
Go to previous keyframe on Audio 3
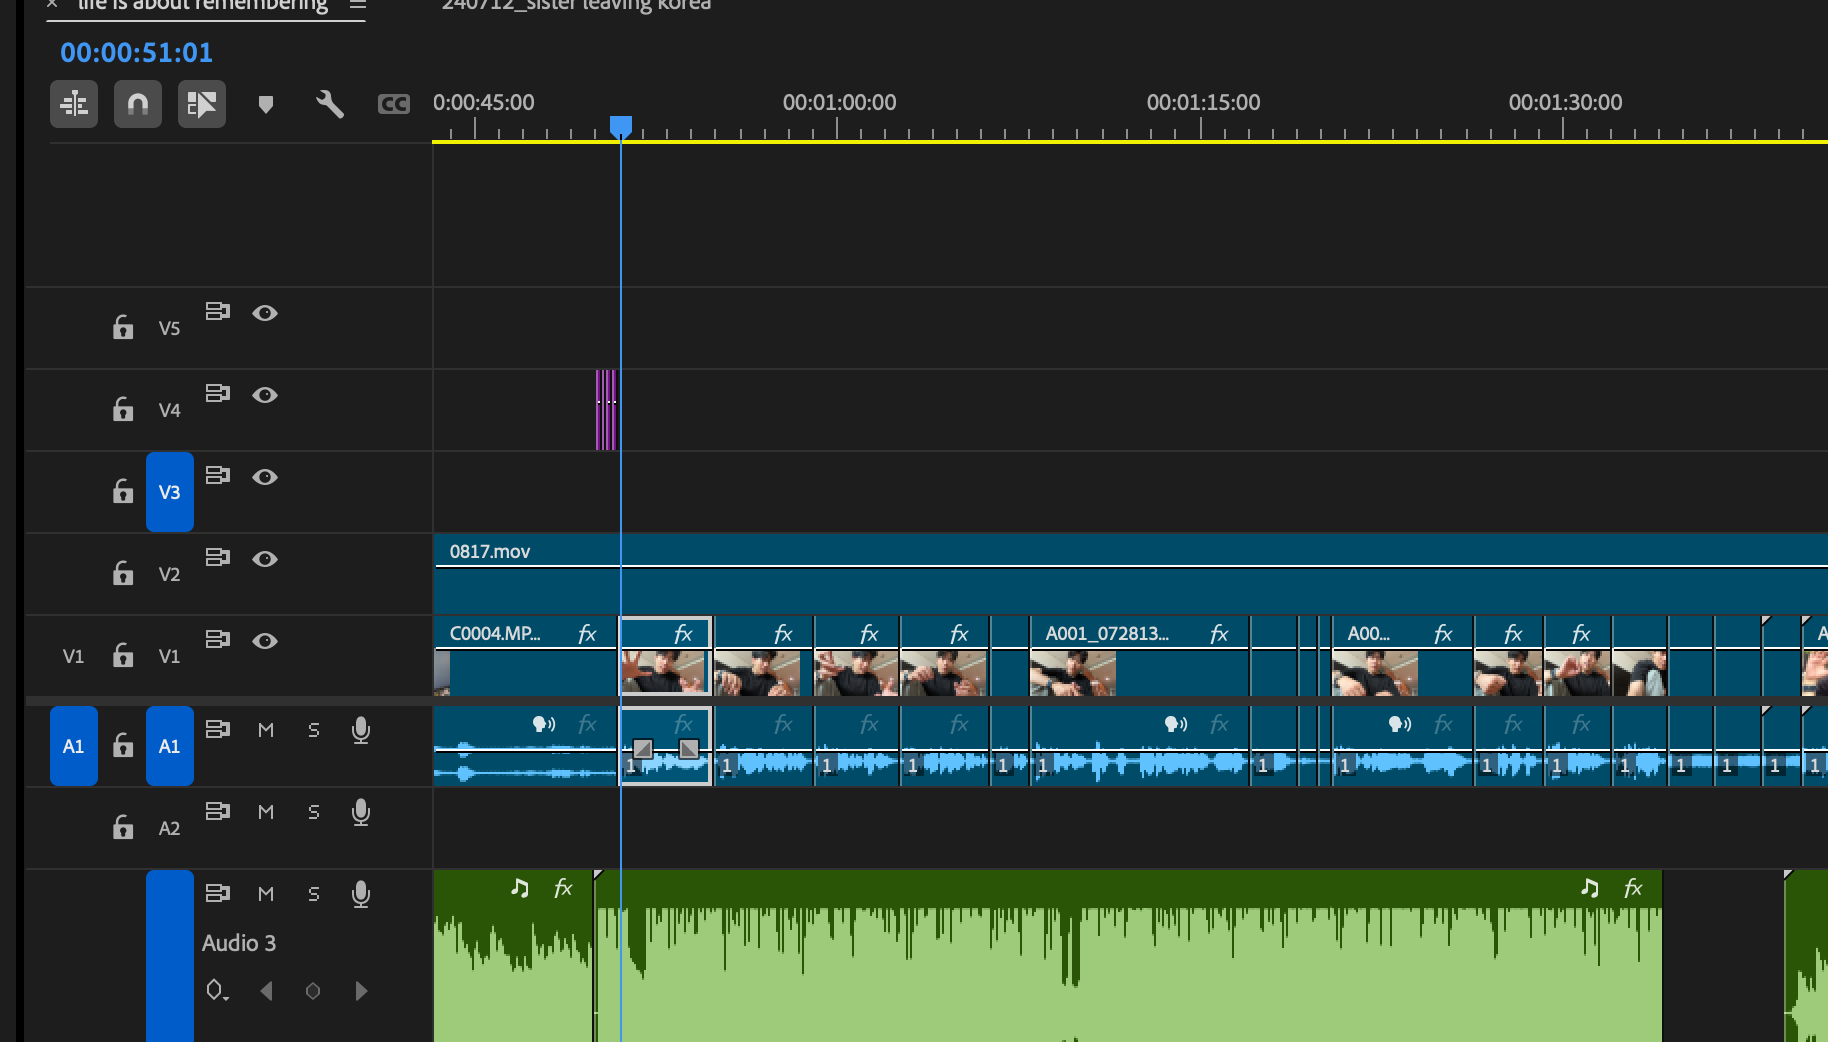(266, 991)
